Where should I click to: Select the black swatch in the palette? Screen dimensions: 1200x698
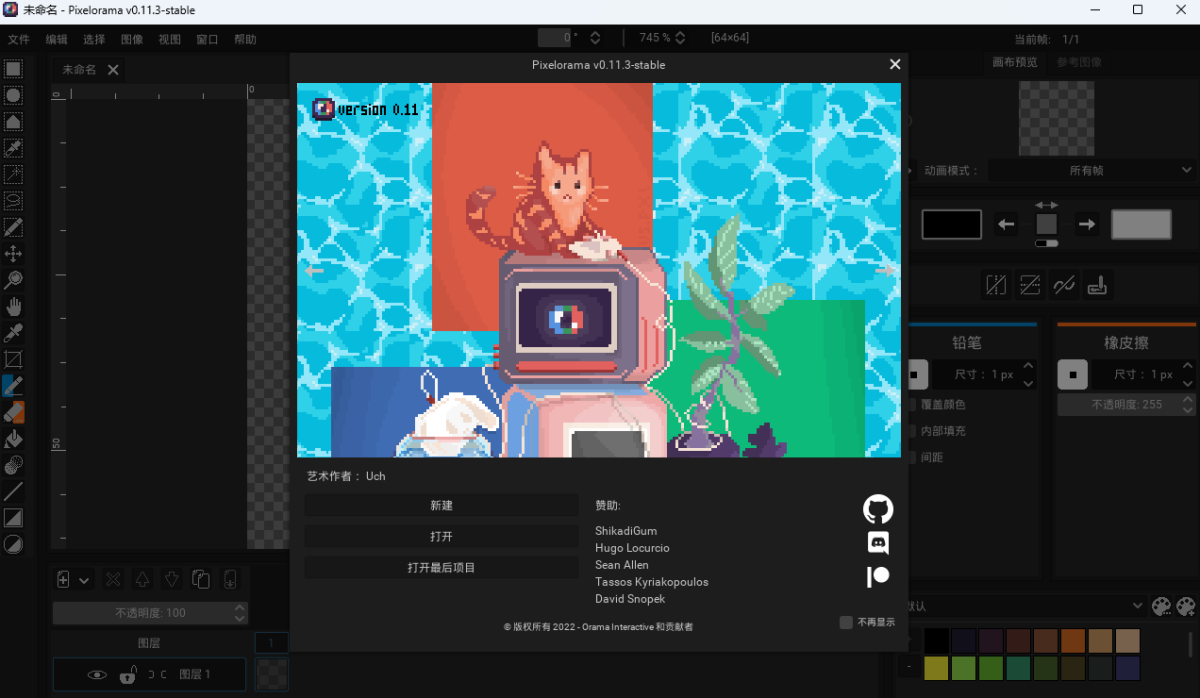tap(935, 640)
